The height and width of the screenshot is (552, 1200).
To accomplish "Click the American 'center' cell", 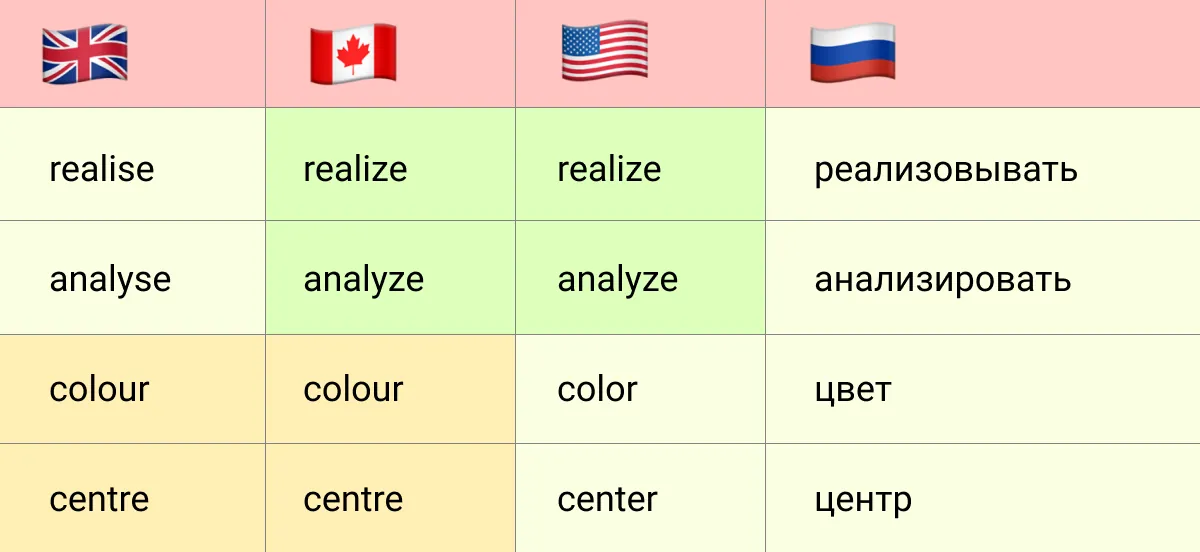I will point(640,498).
